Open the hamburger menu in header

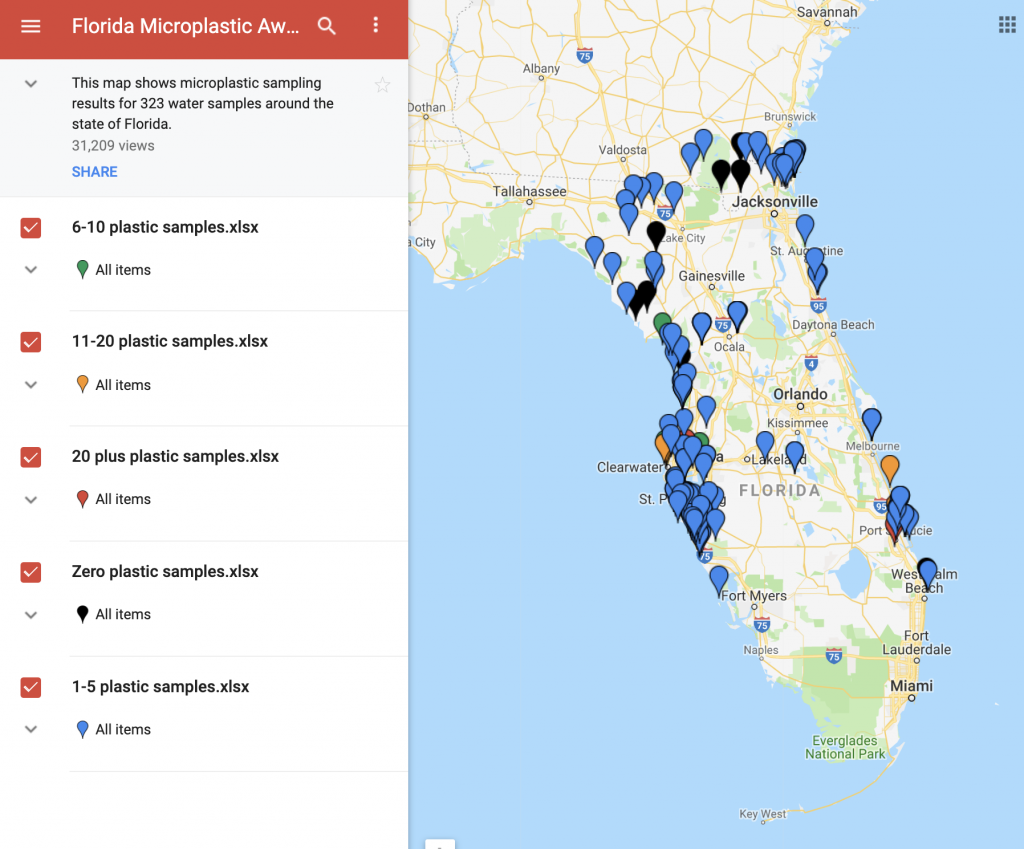(31, 26)
